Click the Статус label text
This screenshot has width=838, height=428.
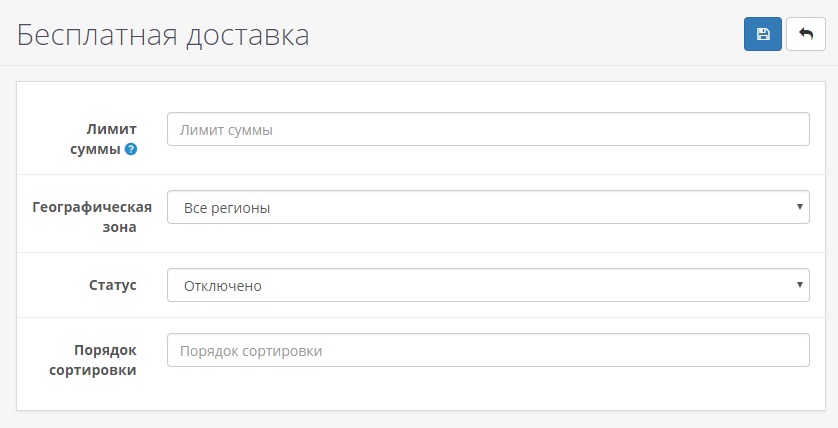[x=112, y=285]
